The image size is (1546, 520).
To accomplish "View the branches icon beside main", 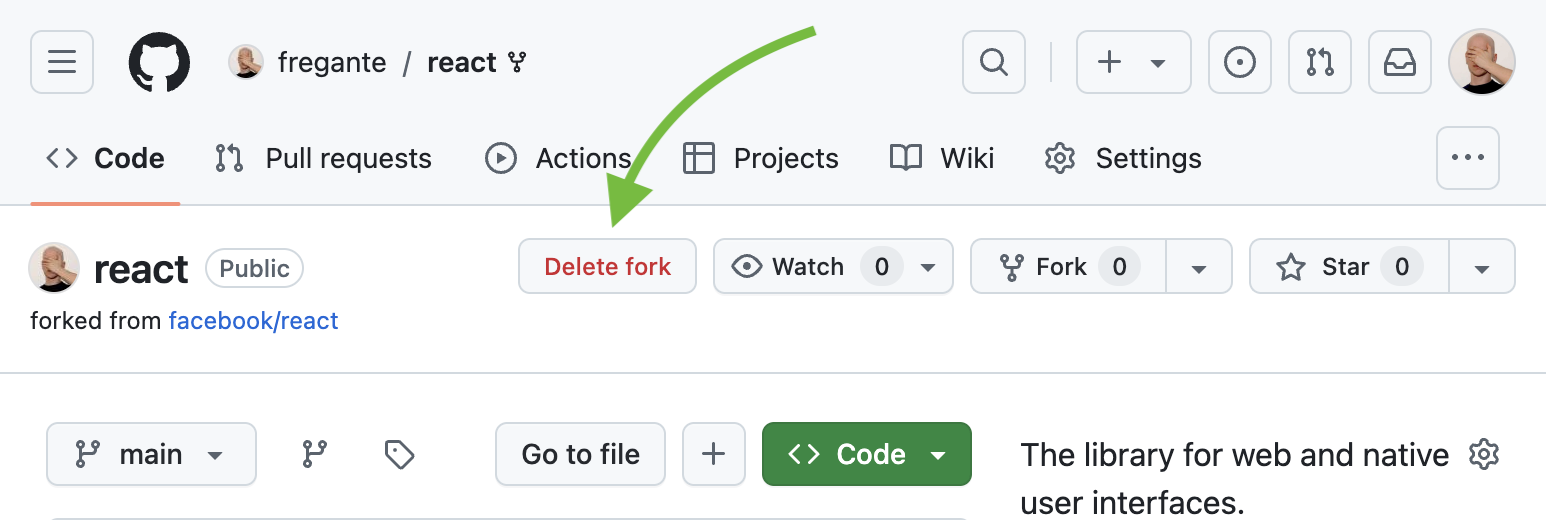I will pos(315,455).
